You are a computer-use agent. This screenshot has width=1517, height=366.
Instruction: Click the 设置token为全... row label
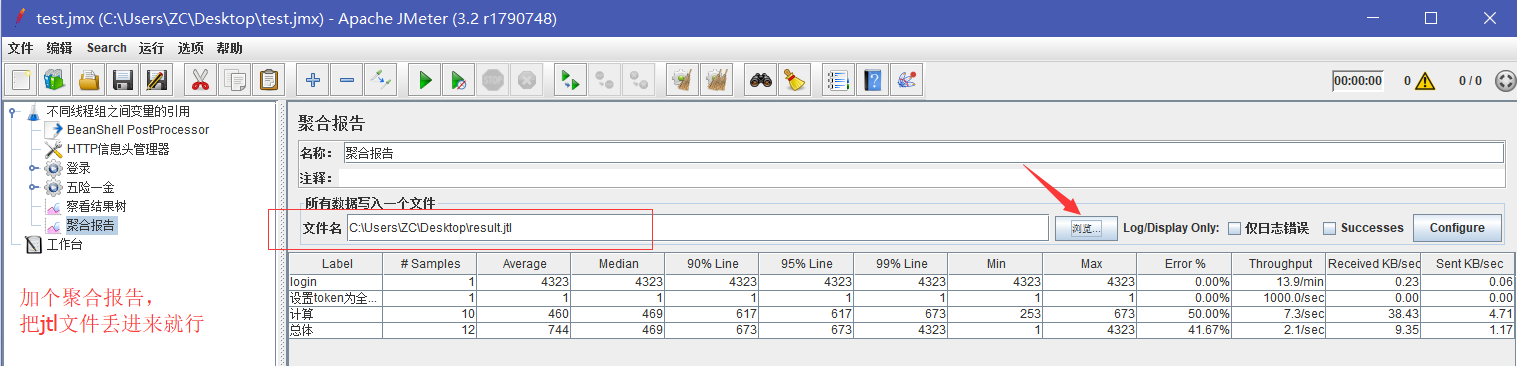[336, 298]
